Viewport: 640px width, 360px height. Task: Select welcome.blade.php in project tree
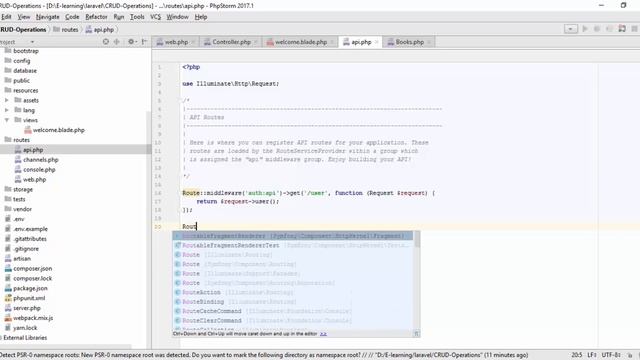click(58, 130)
